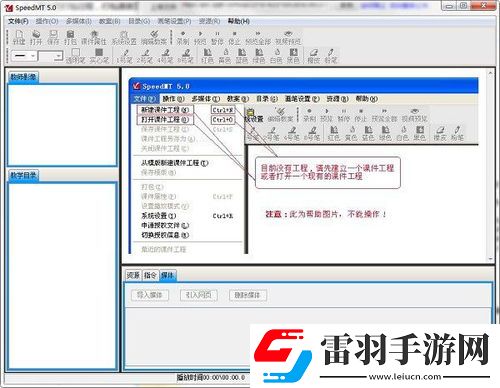The height and width of the screenshot is (388, 500).
Task: Open the 教案(B) menu
Action: coord(110,21)
